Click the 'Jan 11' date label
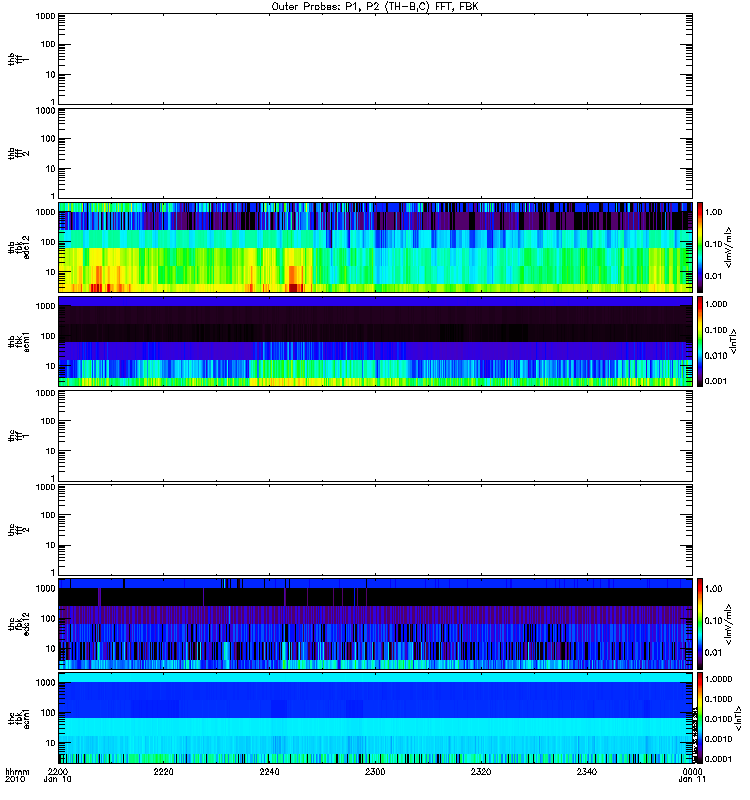 tap(692, 779)
